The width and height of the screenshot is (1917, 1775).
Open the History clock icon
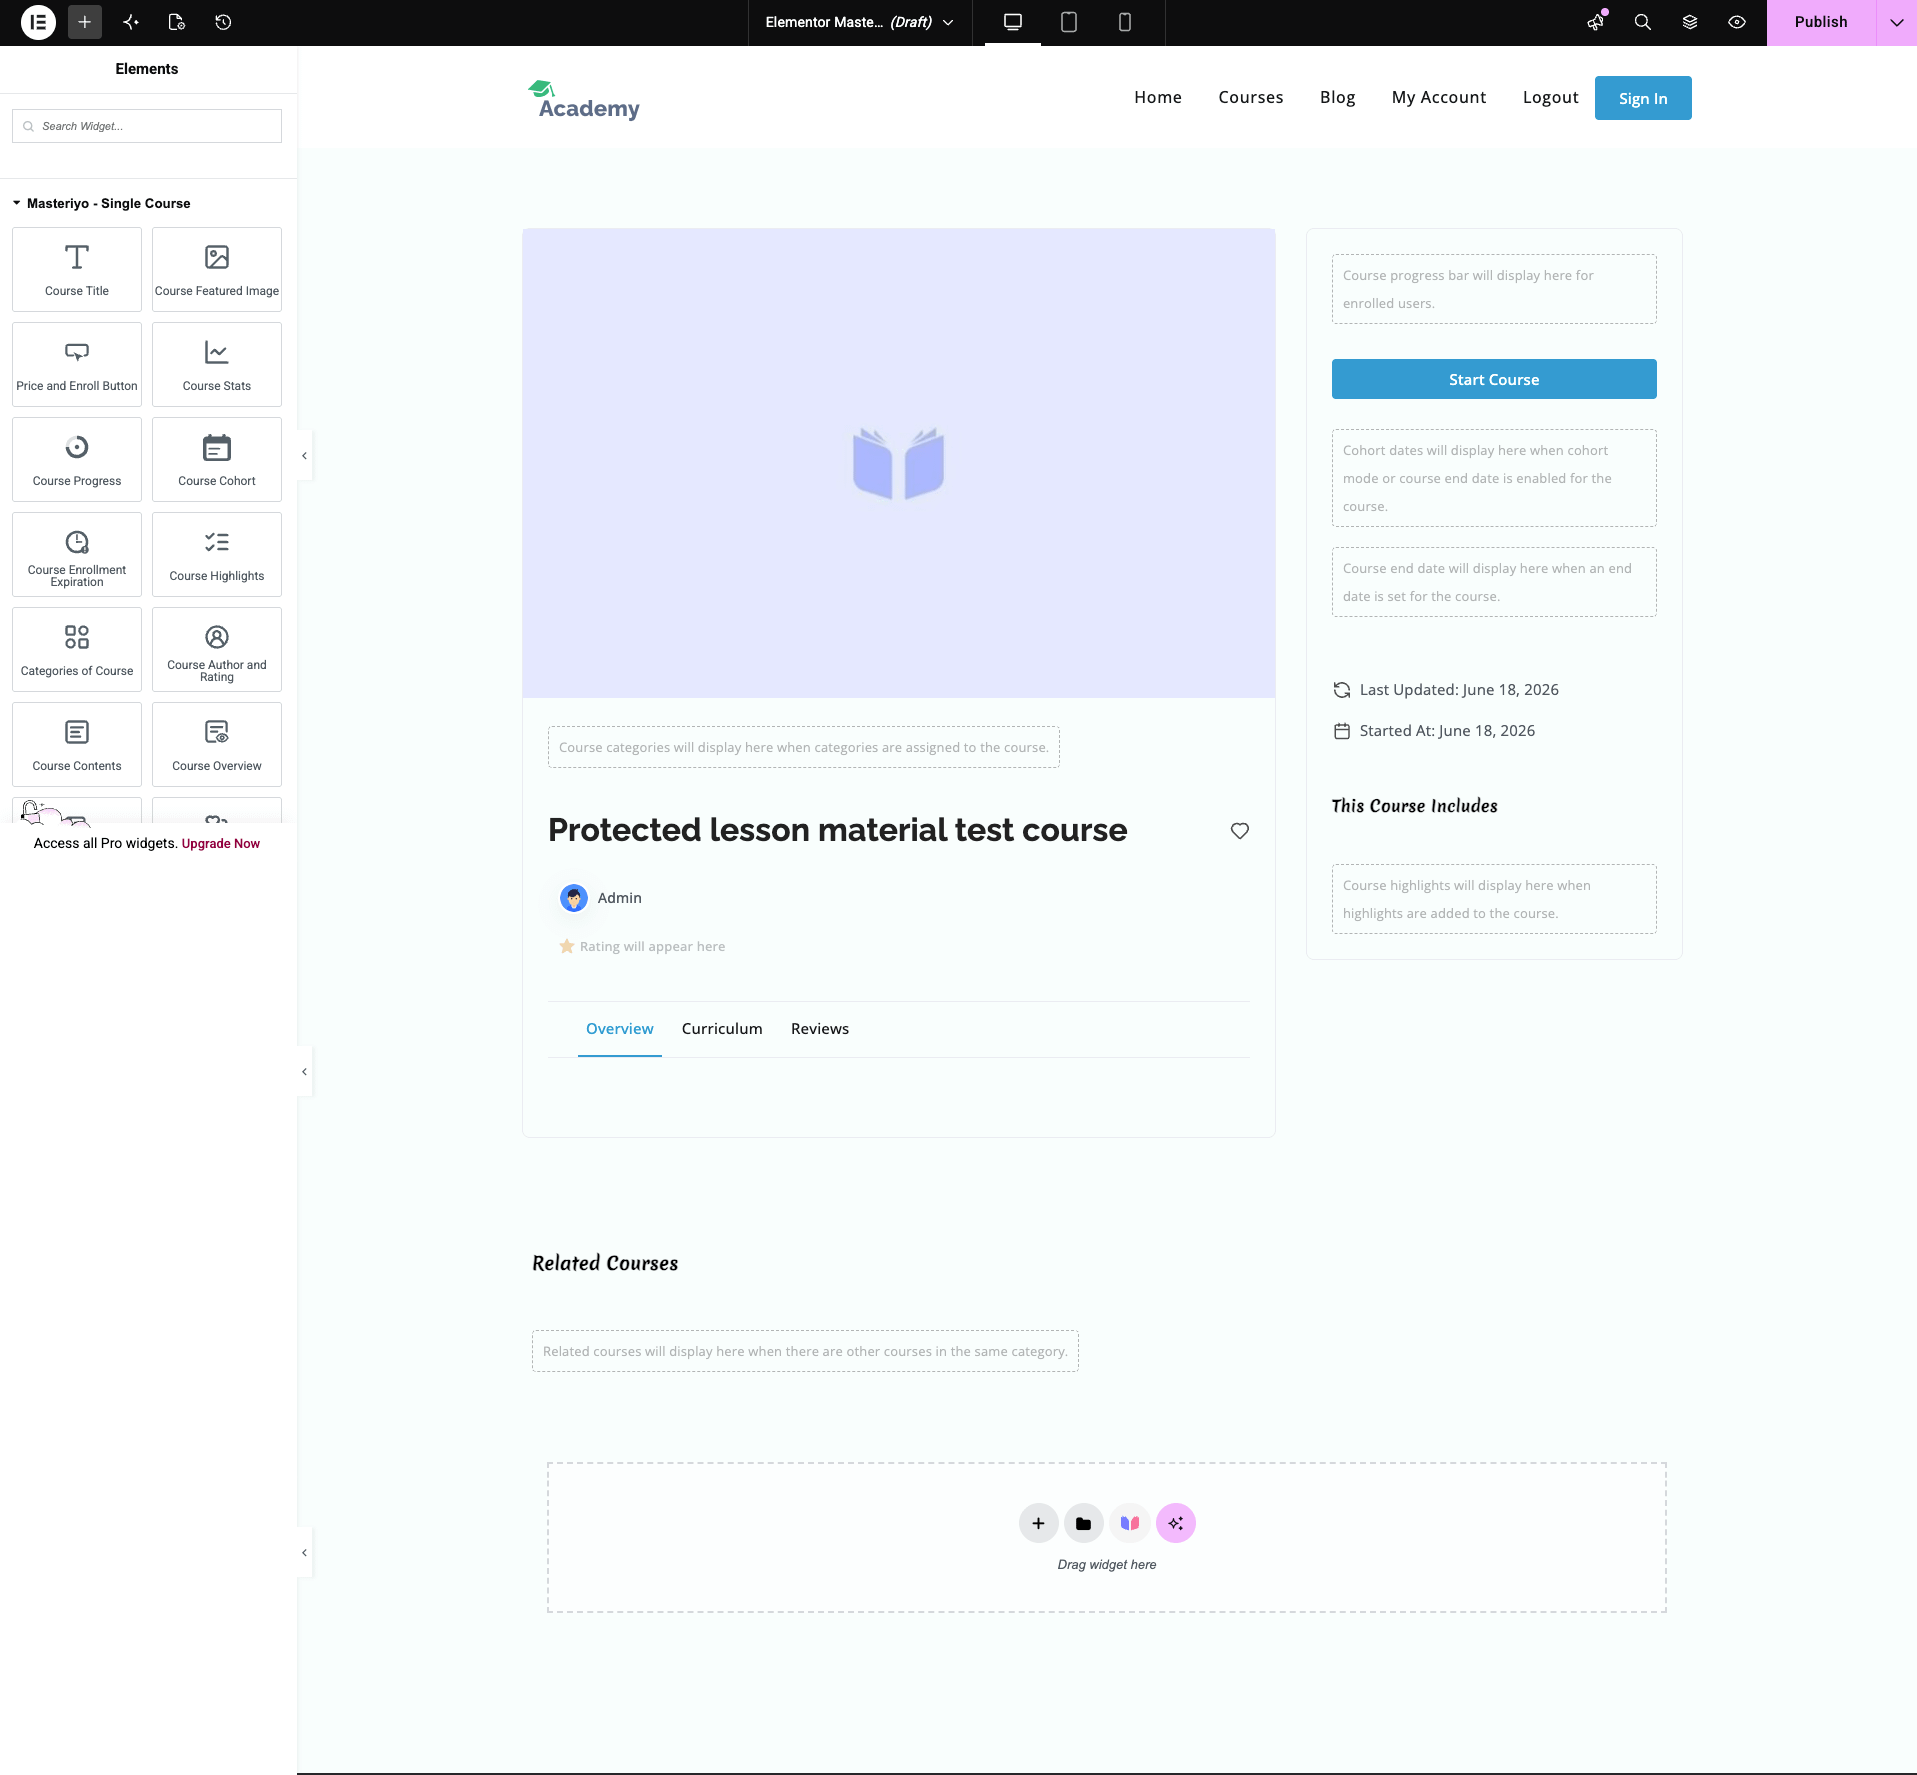[223, 22]
